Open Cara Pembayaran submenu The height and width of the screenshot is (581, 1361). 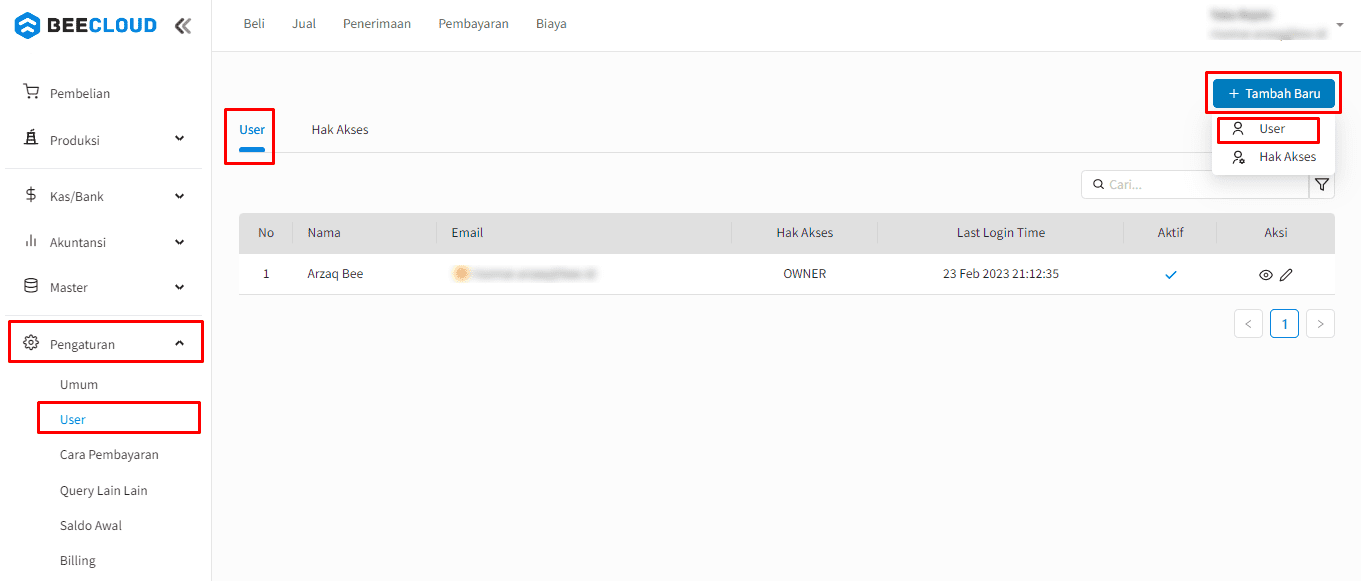click(x=109, y=455)
